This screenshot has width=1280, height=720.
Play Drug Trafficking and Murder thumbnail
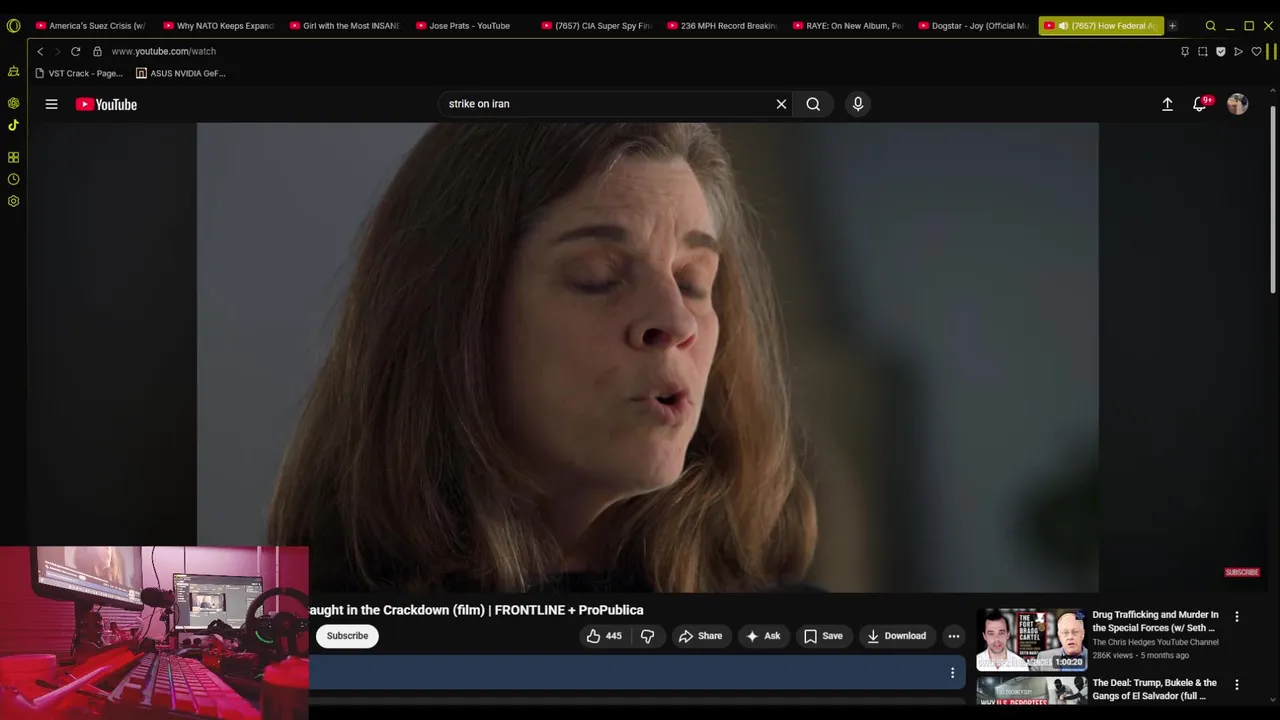tap(1031, 639)
